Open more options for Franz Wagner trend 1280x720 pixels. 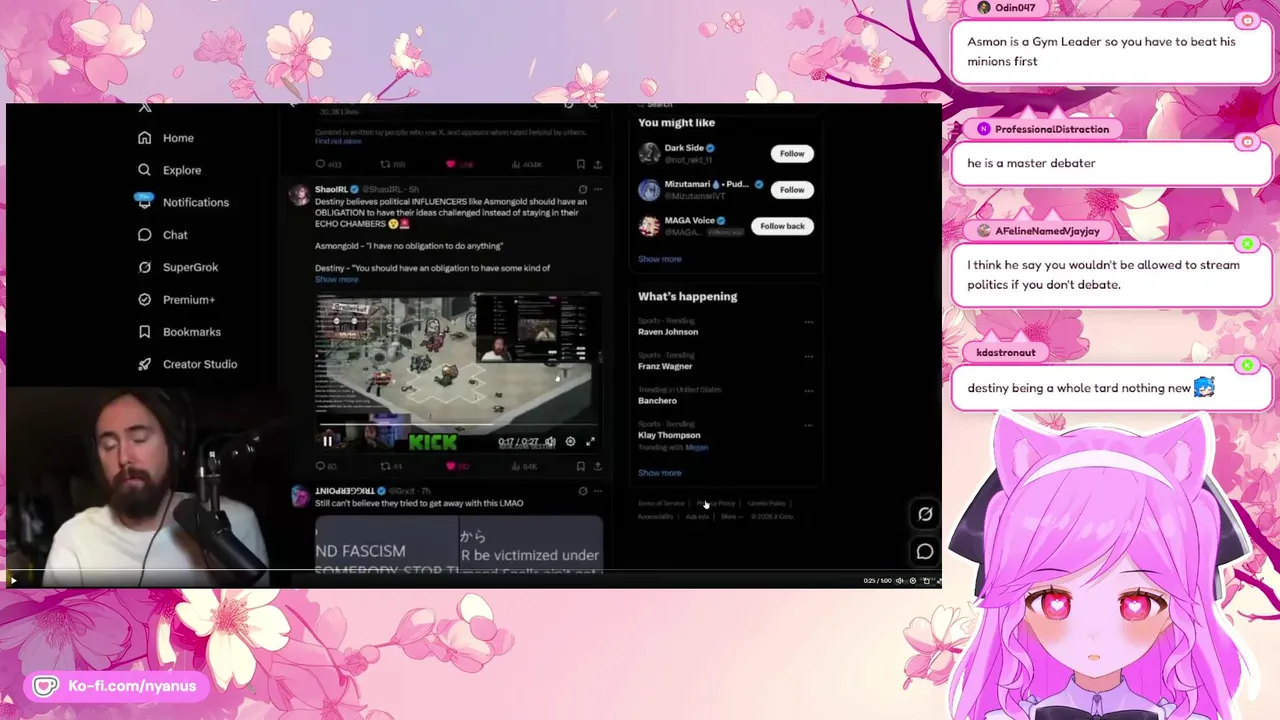[808, 356]
